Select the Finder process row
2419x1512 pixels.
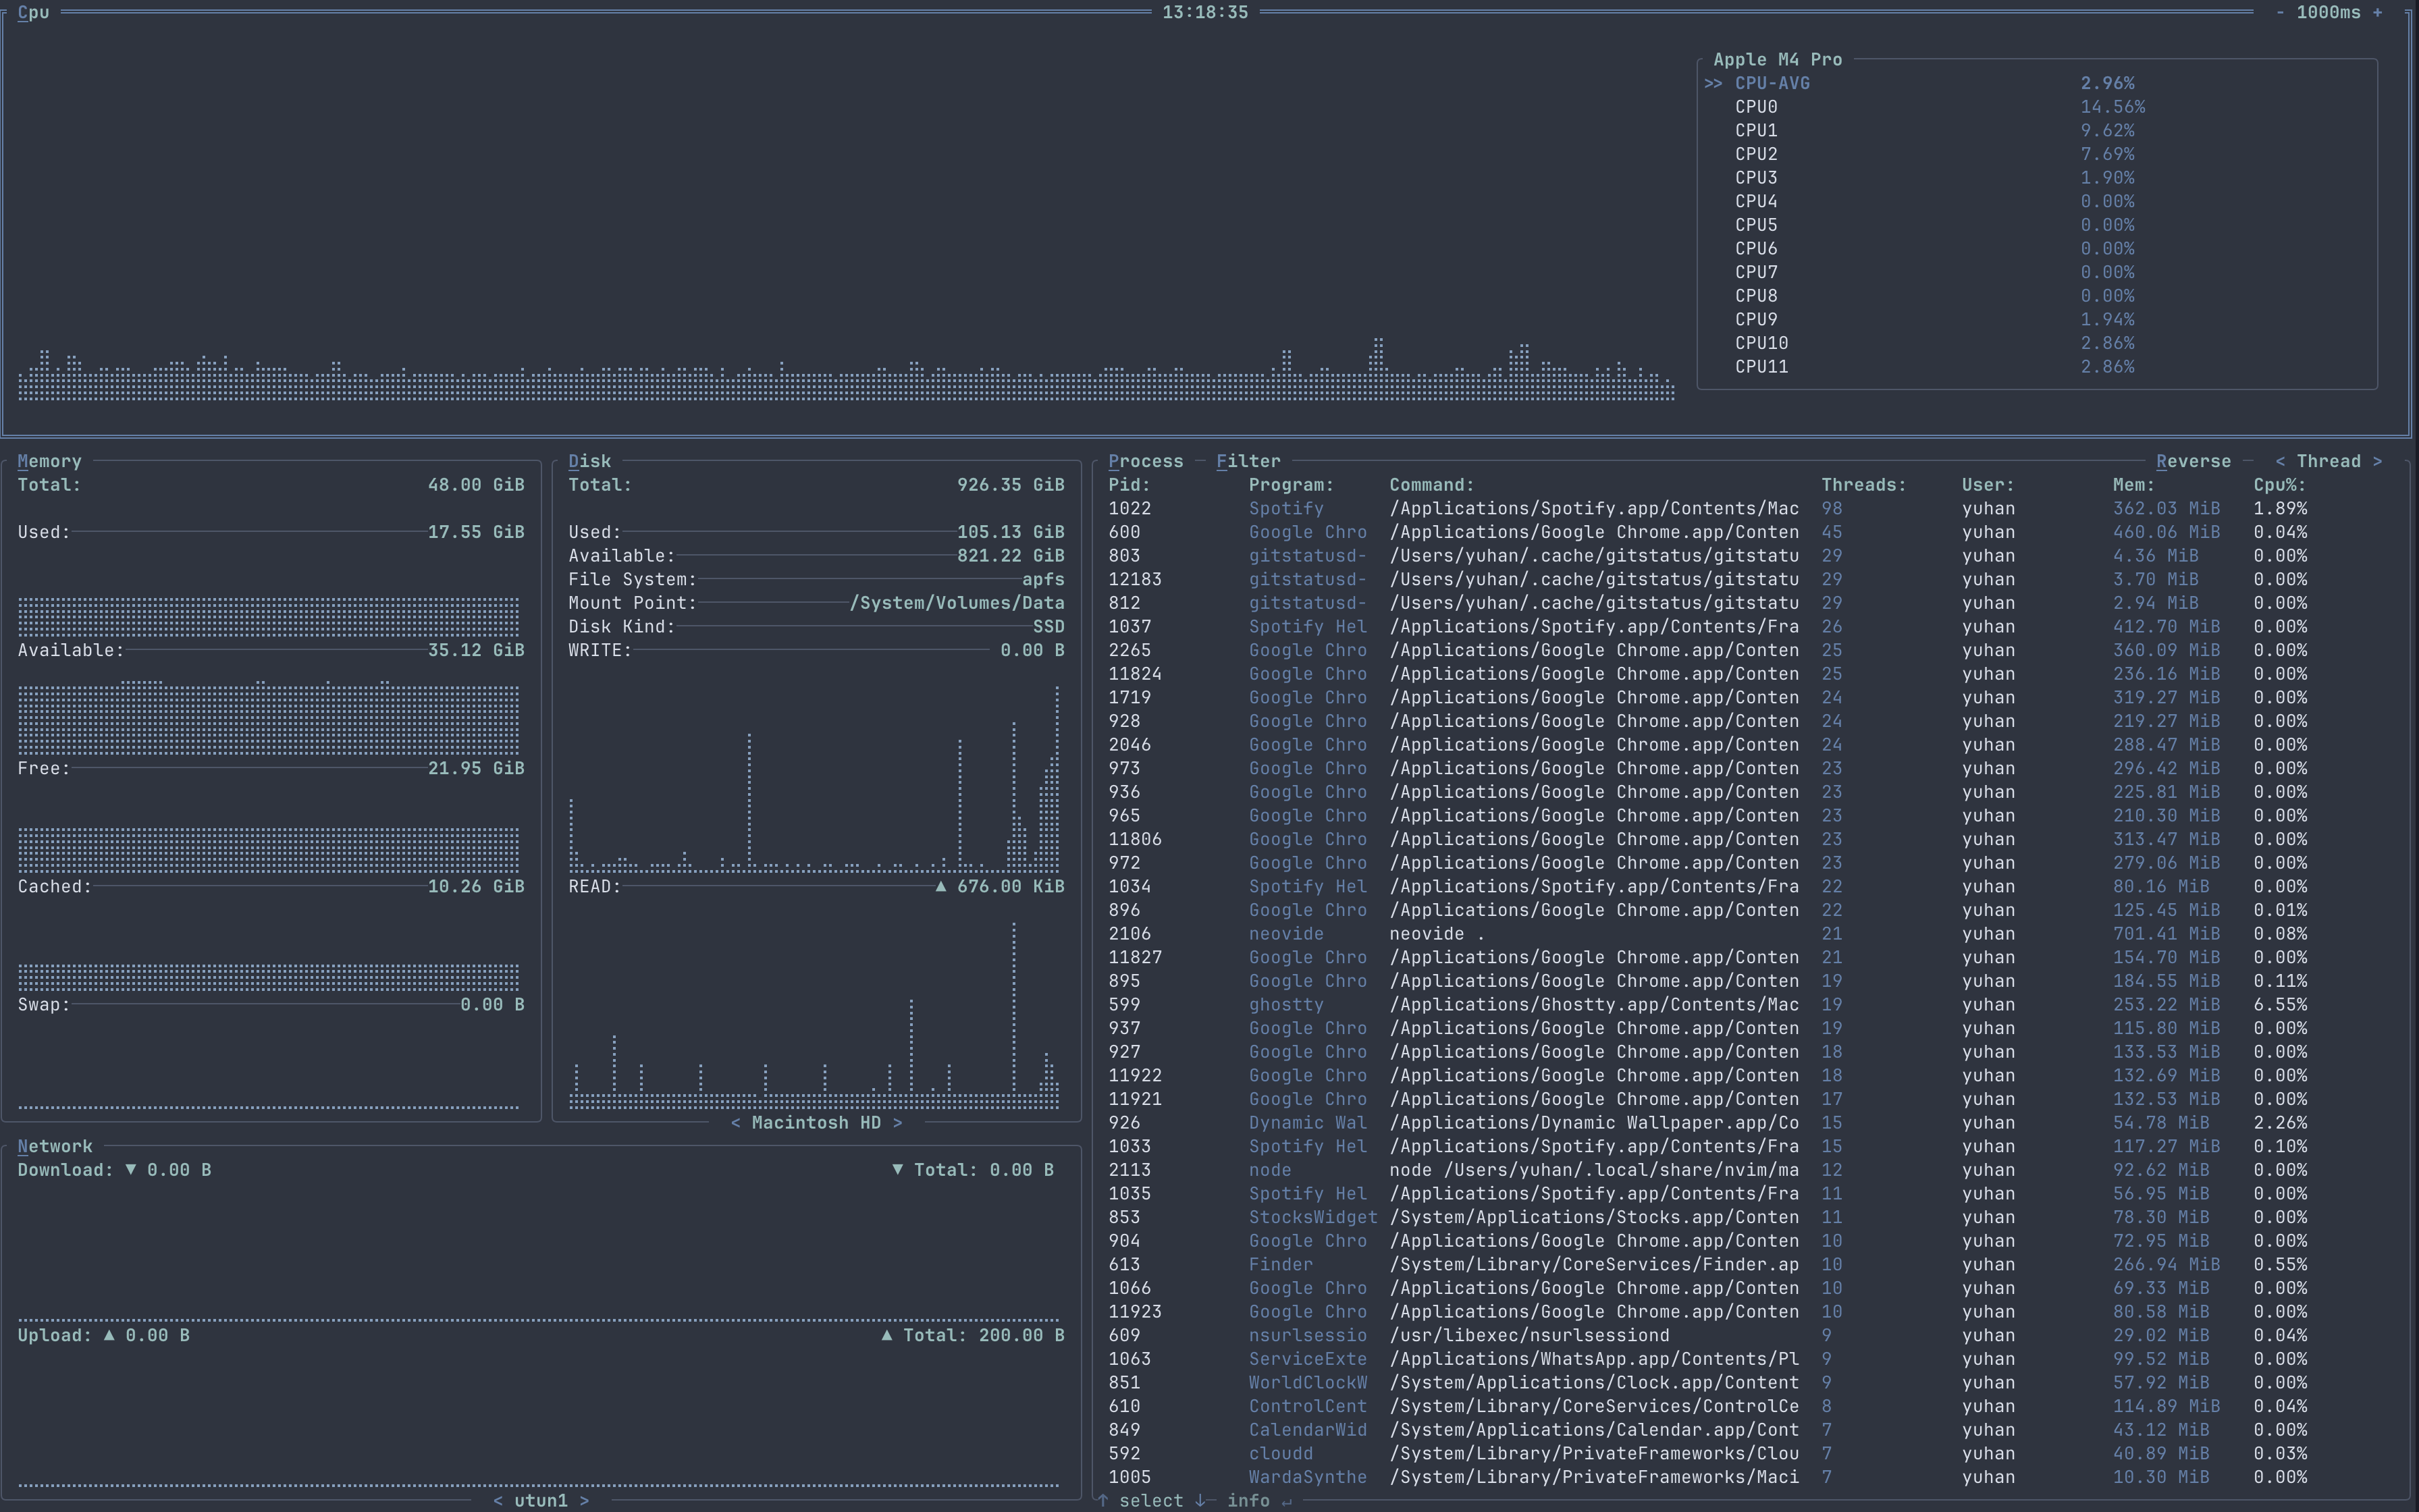[1280, 1264]
